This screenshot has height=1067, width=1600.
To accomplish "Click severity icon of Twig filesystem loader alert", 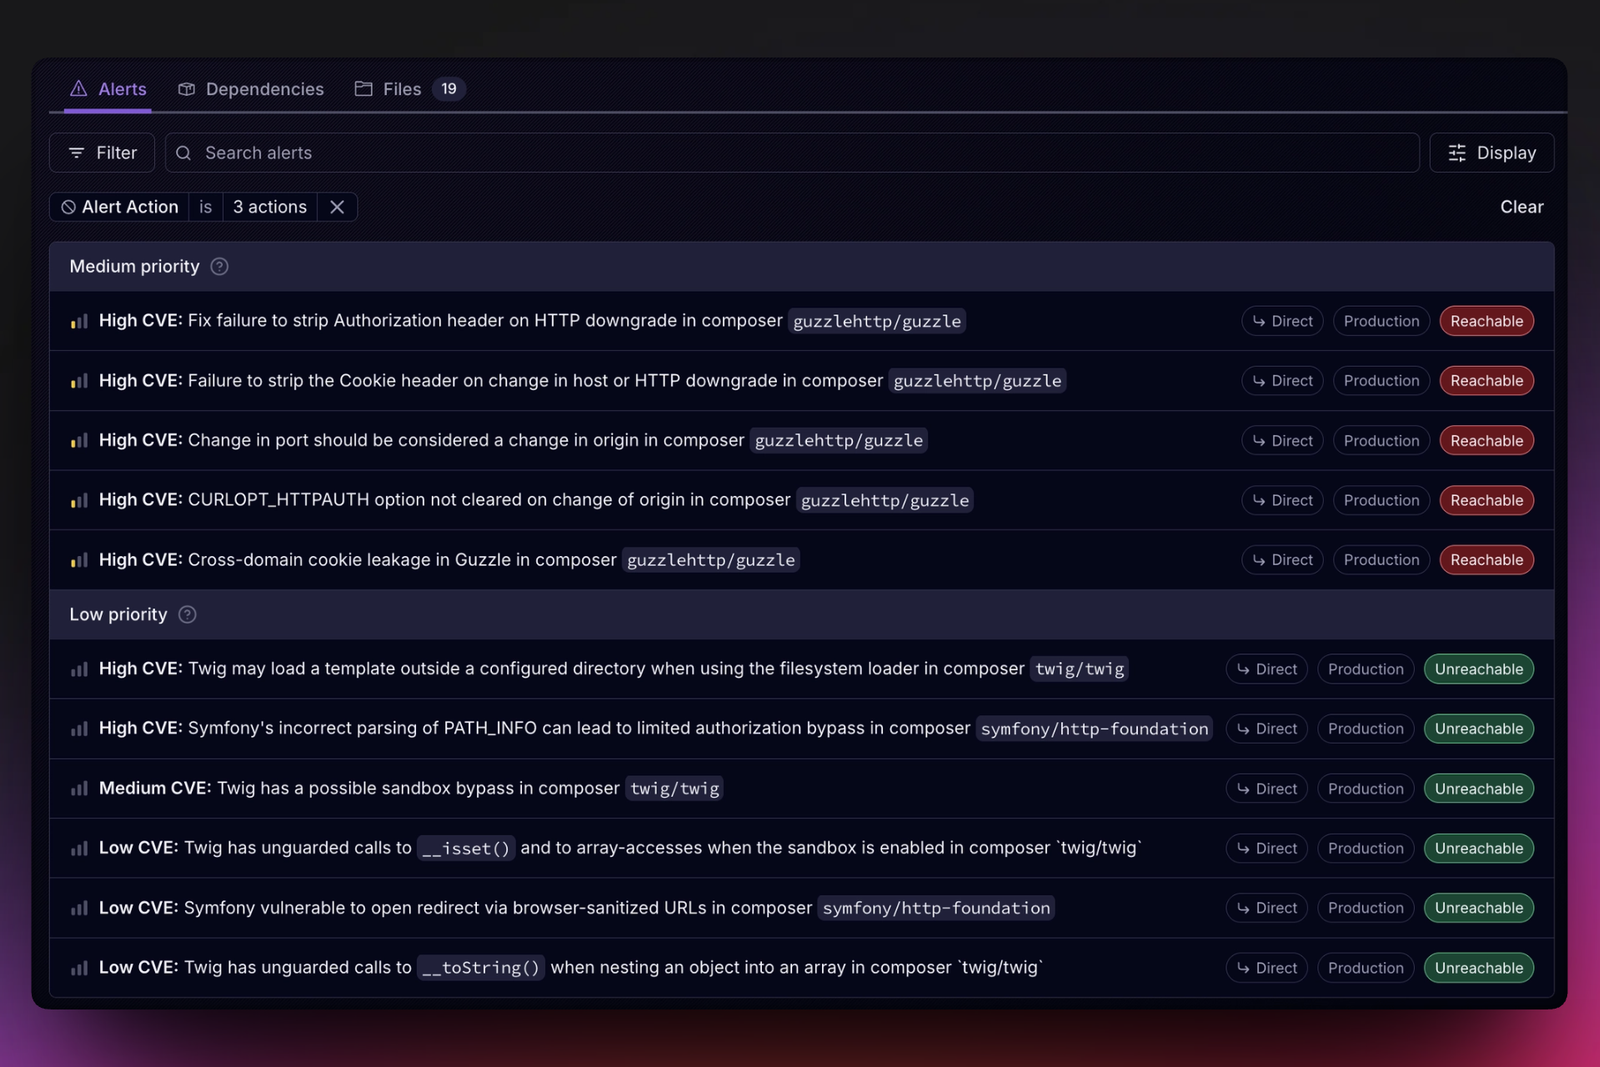I will [x=79, y=669].
